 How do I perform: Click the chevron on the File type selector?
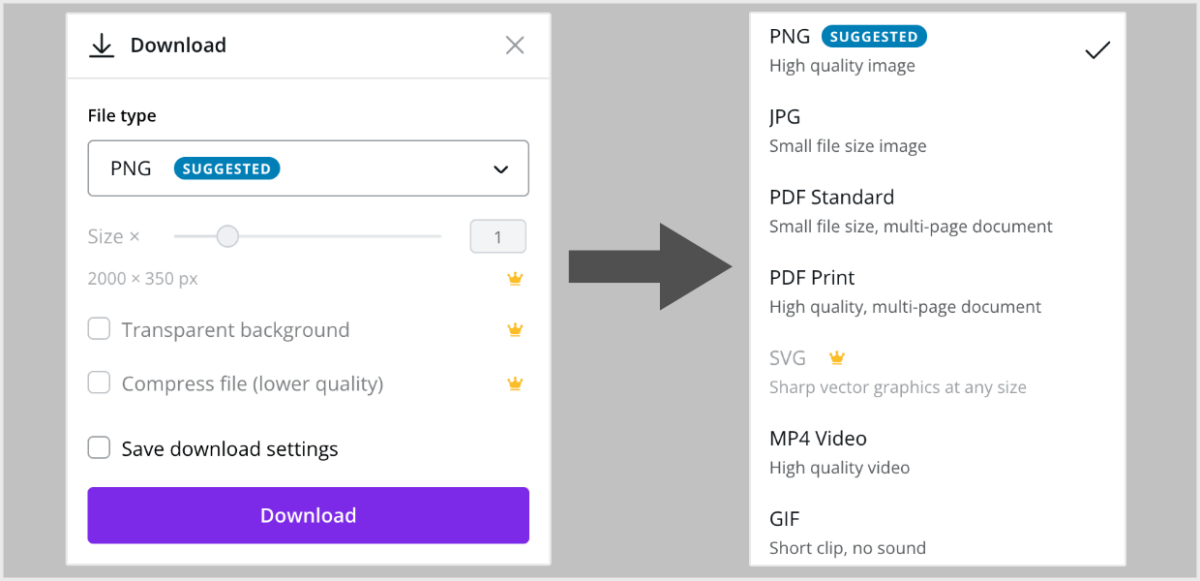pos(500,169)
